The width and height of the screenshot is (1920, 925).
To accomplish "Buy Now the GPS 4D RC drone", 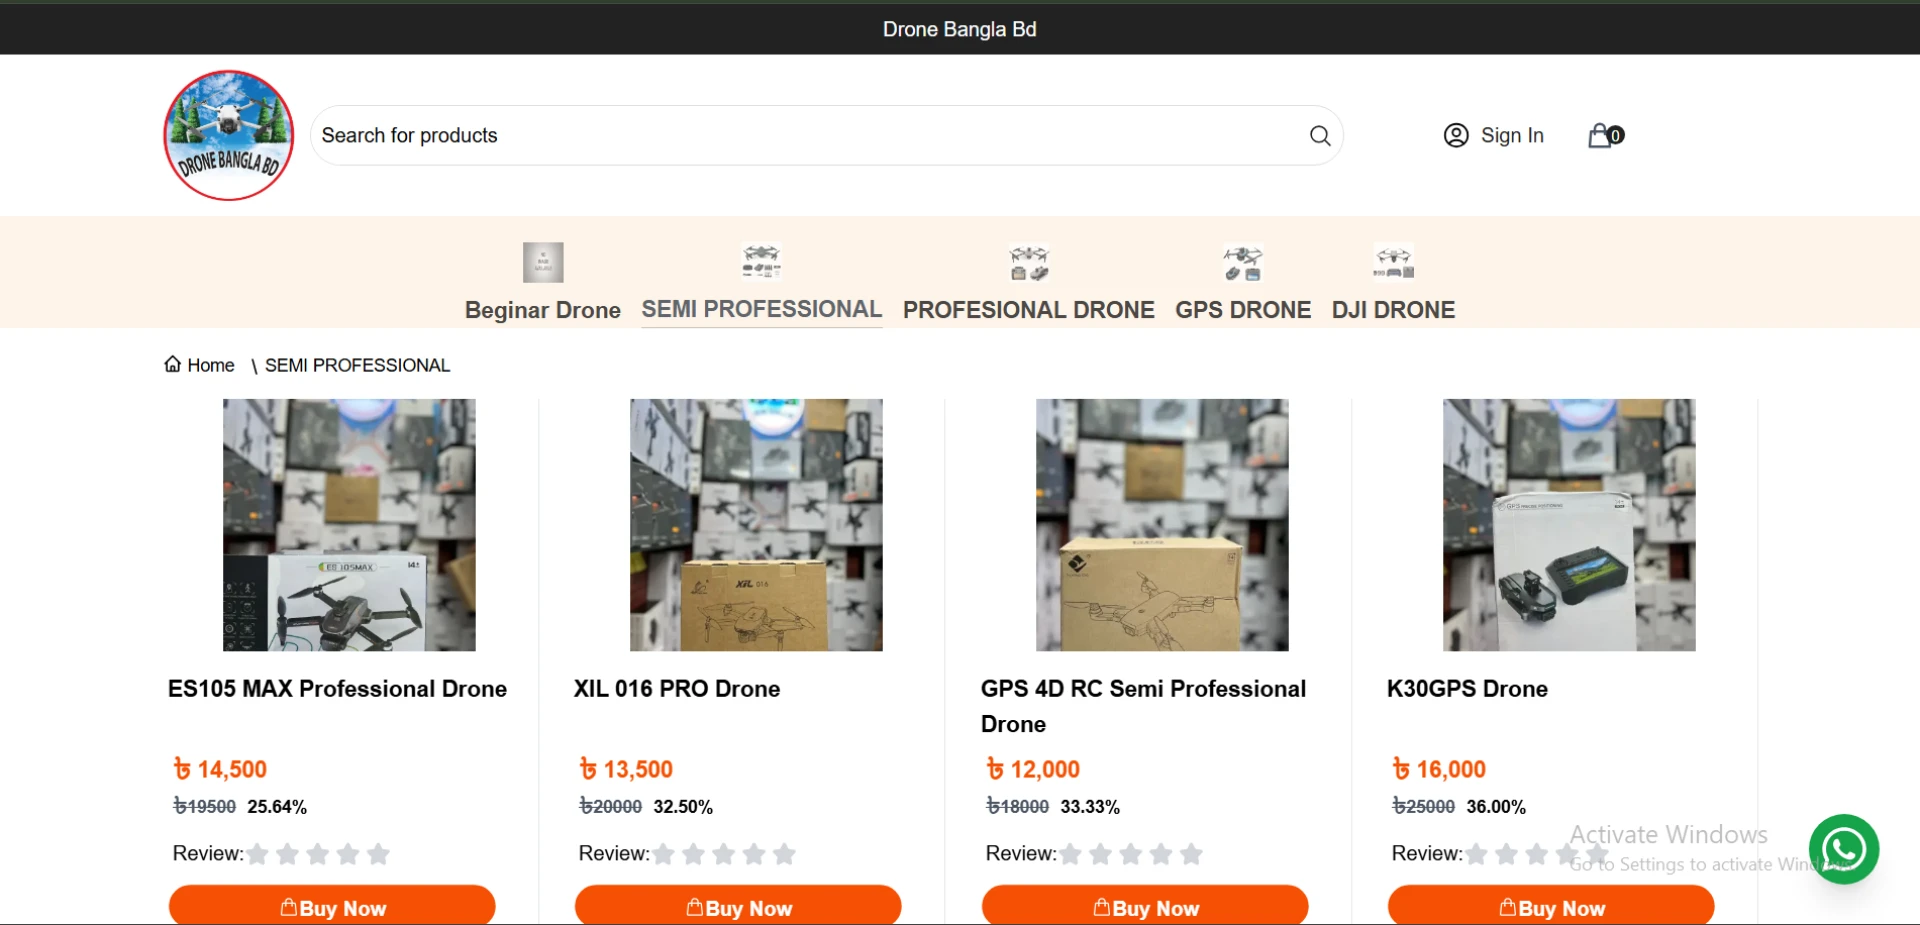I will 1145,905.
